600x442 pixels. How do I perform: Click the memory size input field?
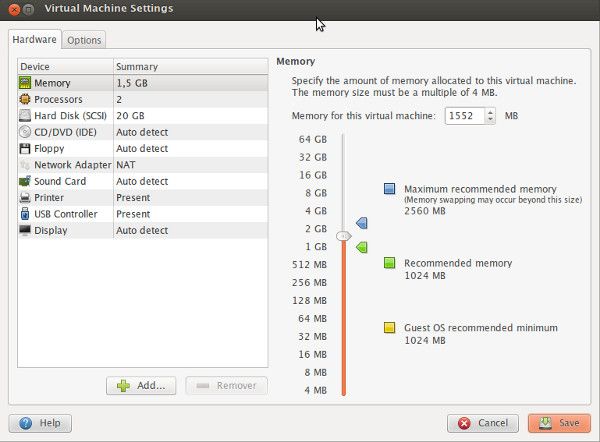click(x=461, y=116)
